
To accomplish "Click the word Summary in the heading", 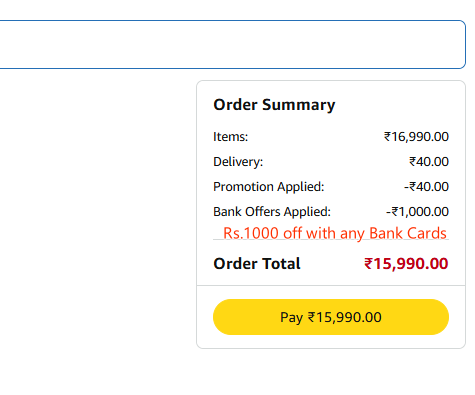I will 299,105.
